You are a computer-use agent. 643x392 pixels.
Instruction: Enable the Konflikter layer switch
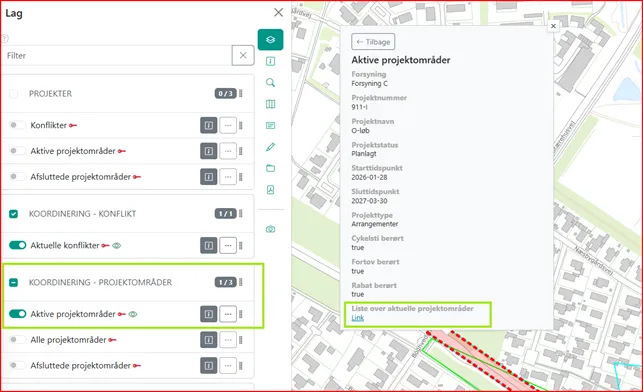coord(17,125)
